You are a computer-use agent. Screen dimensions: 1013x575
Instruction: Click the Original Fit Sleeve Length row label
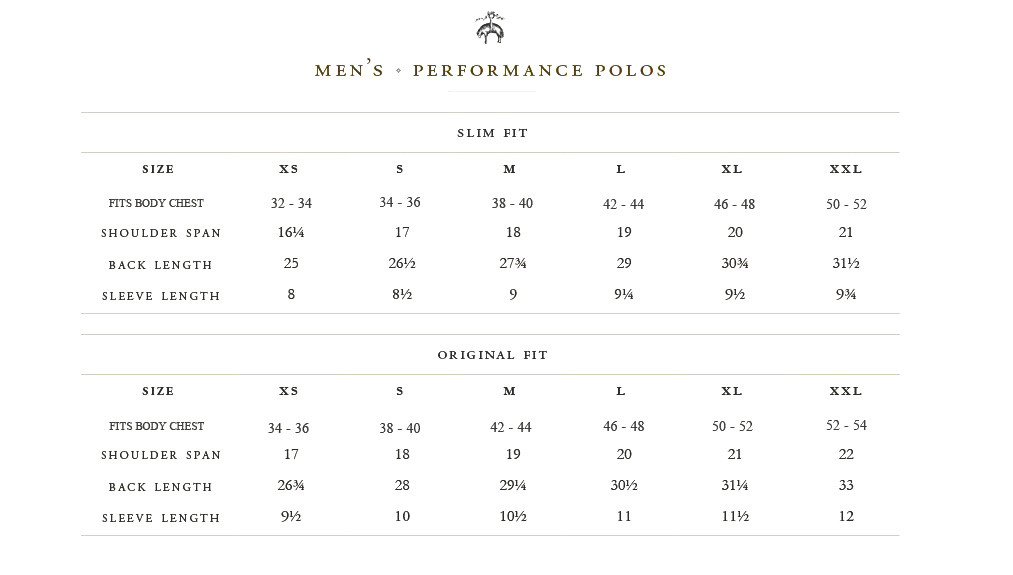point(161,518)
